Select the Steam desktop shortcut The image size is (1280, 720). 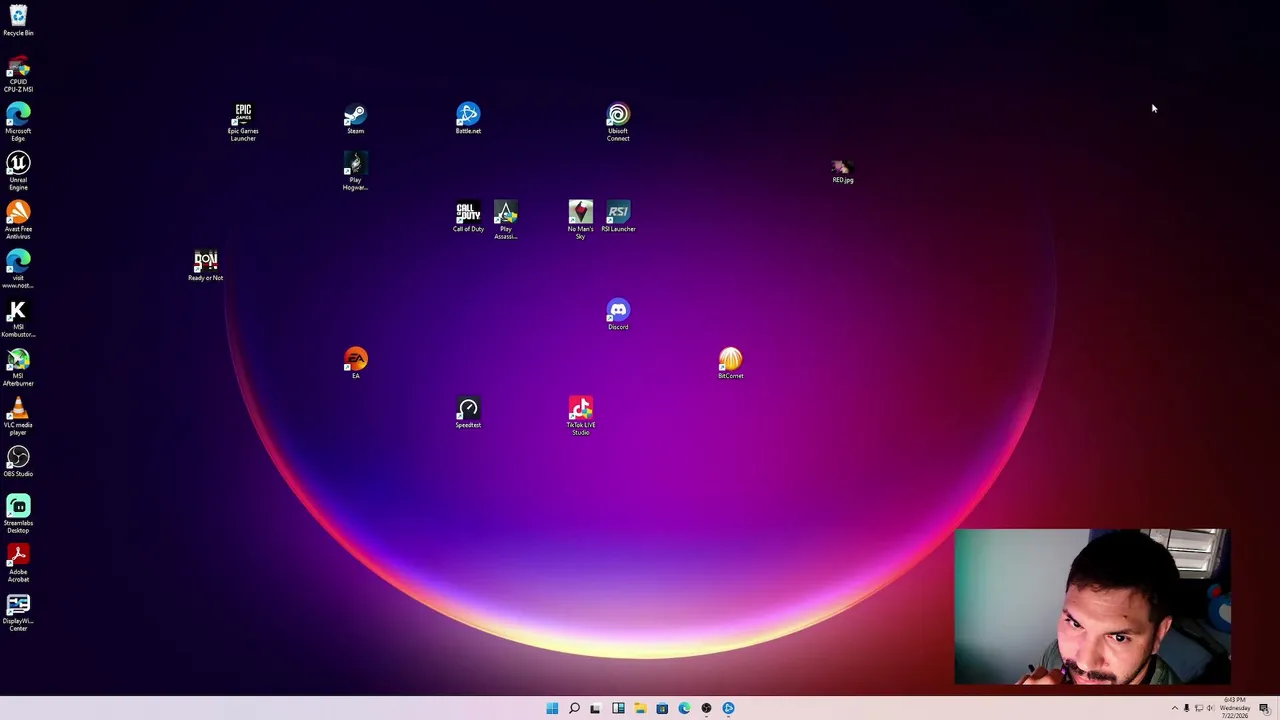[355, 119]
